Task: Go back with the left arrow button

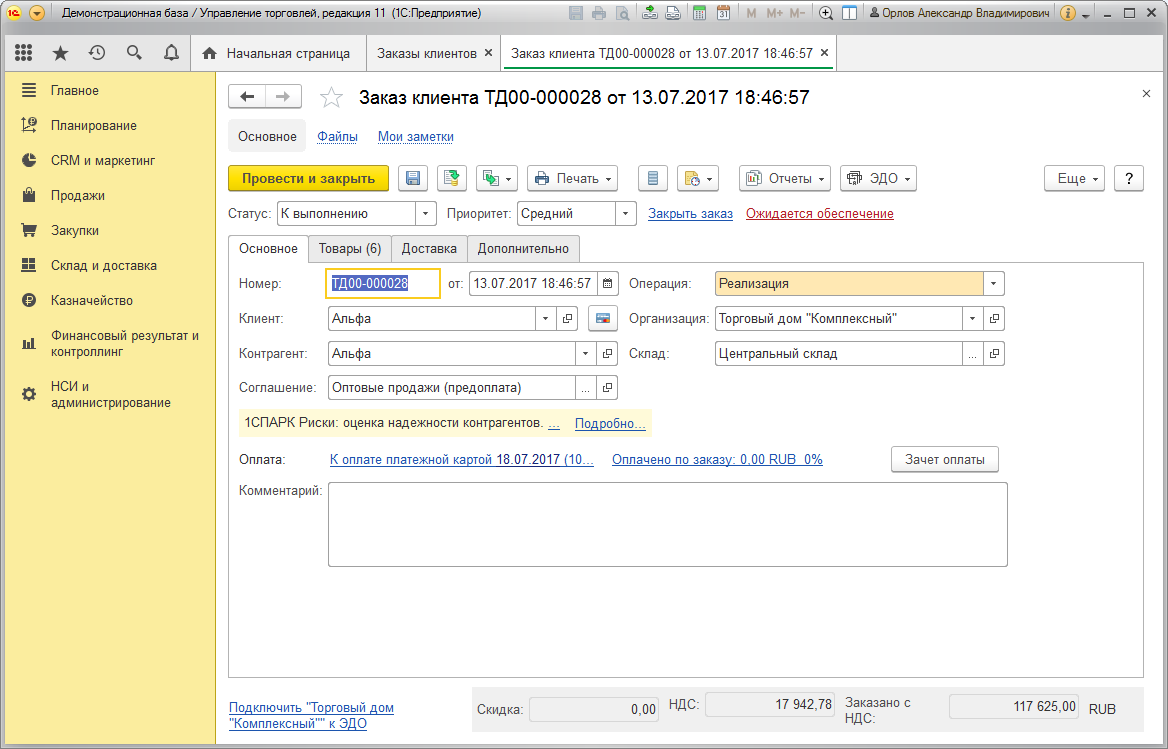Action: point(247,97)
